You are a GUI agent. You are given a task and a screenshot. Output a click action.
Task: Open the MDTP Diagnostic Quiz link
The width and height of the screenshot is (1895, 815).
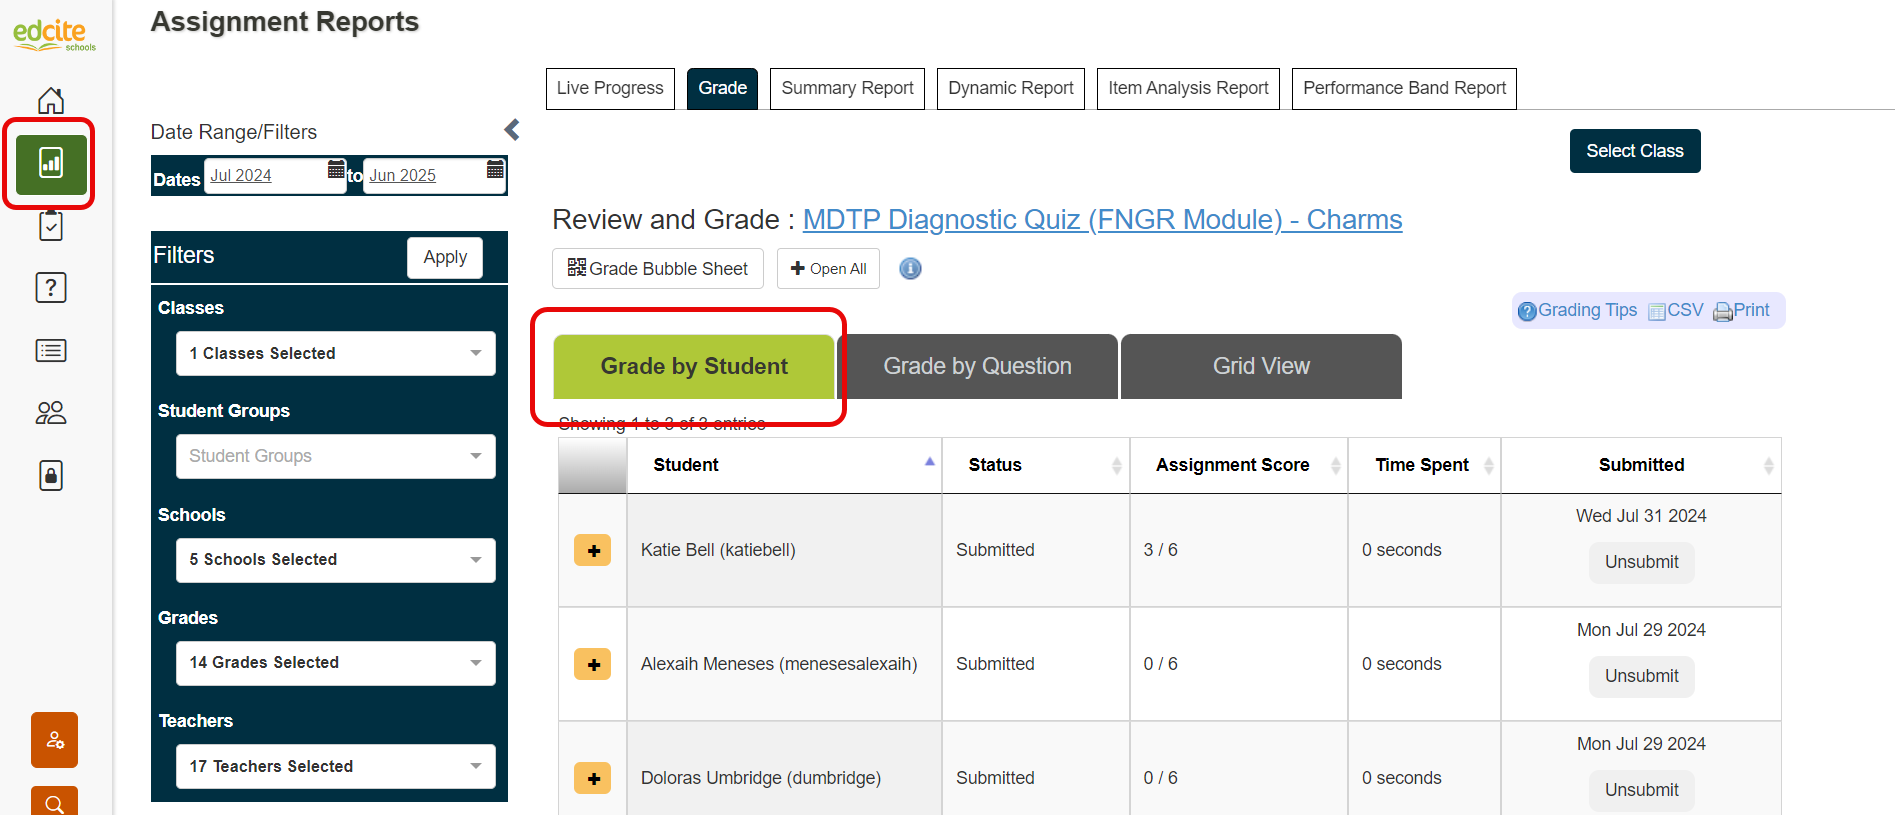(1102, 220)
